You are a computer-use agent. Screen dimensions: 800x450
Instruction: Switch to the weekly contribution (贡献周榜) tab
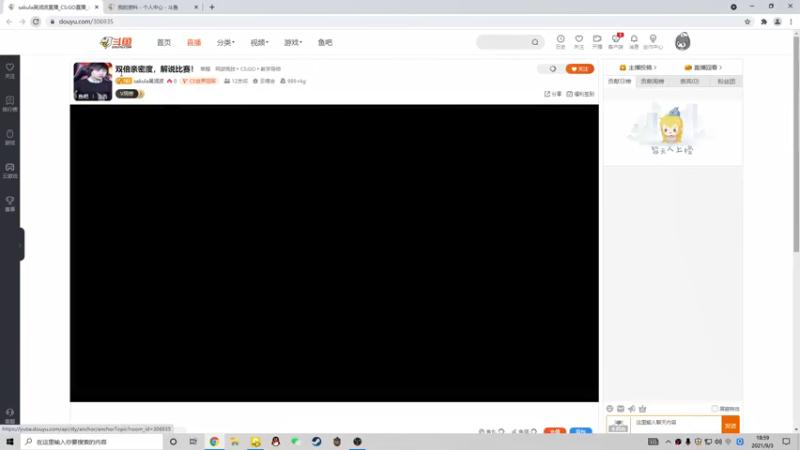pos(653,81)
